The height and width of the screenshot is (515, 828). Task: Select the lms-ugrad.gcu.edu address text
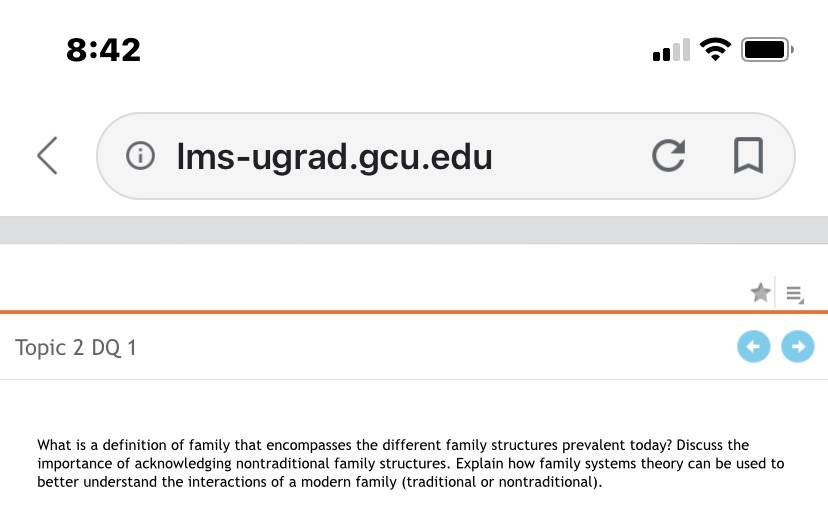click(x=335, y=157)
